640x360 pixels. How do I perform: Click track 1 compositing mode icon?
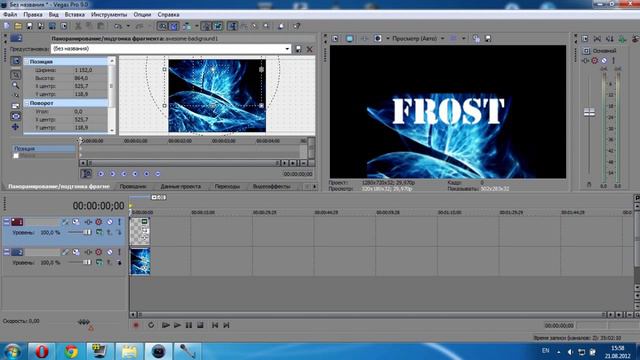click(99, 232)
